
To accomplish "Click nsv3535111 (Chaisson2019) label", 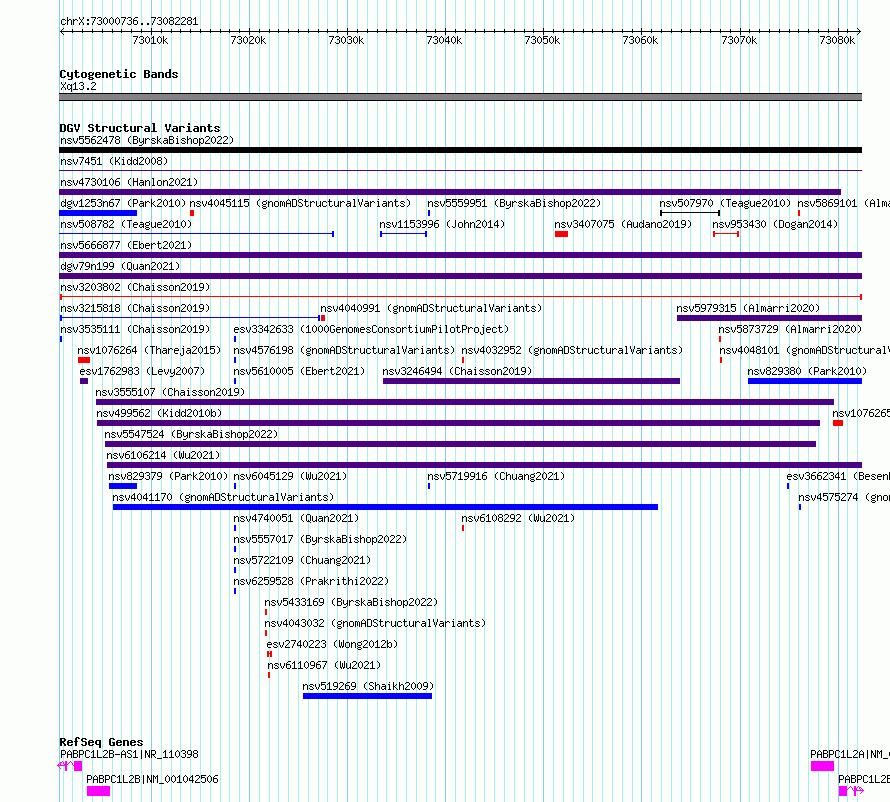I will click(x=135, y=329).
